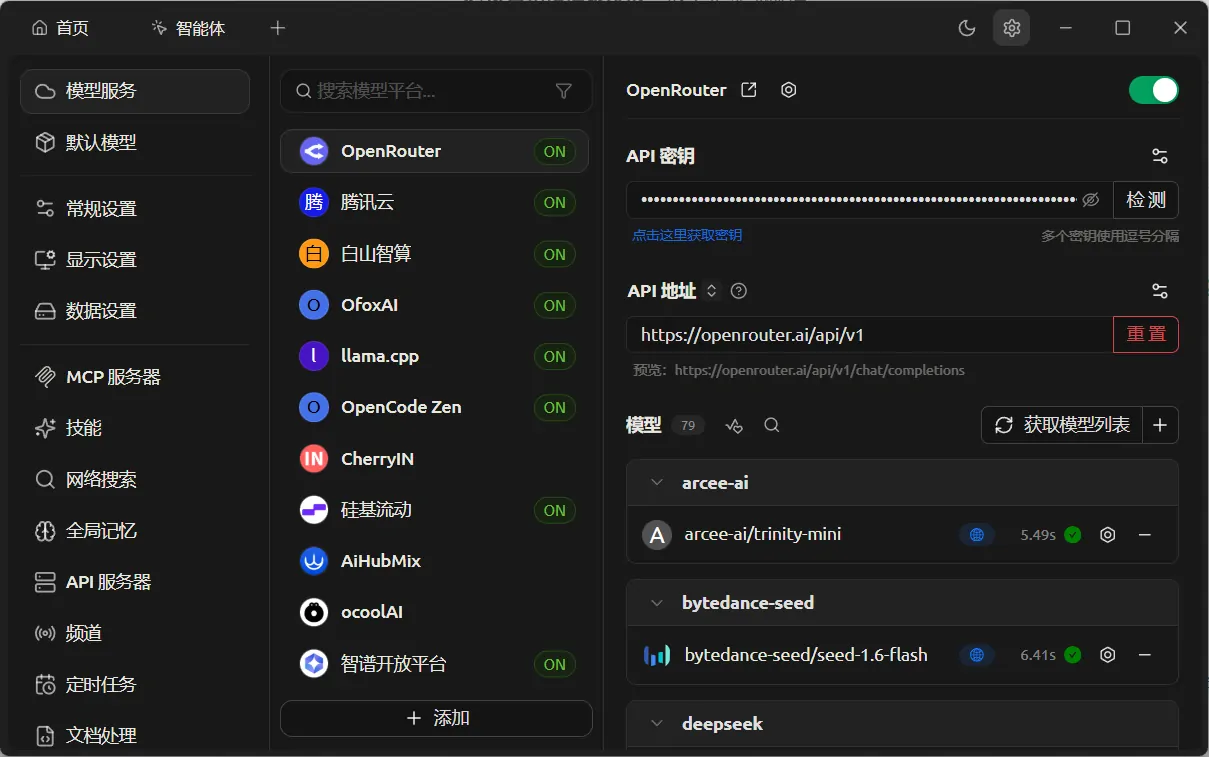The width and height of the screenshot is (1209, 757).
Task: Open the API 地址 type selector arrows
Action: click(712, 291)
